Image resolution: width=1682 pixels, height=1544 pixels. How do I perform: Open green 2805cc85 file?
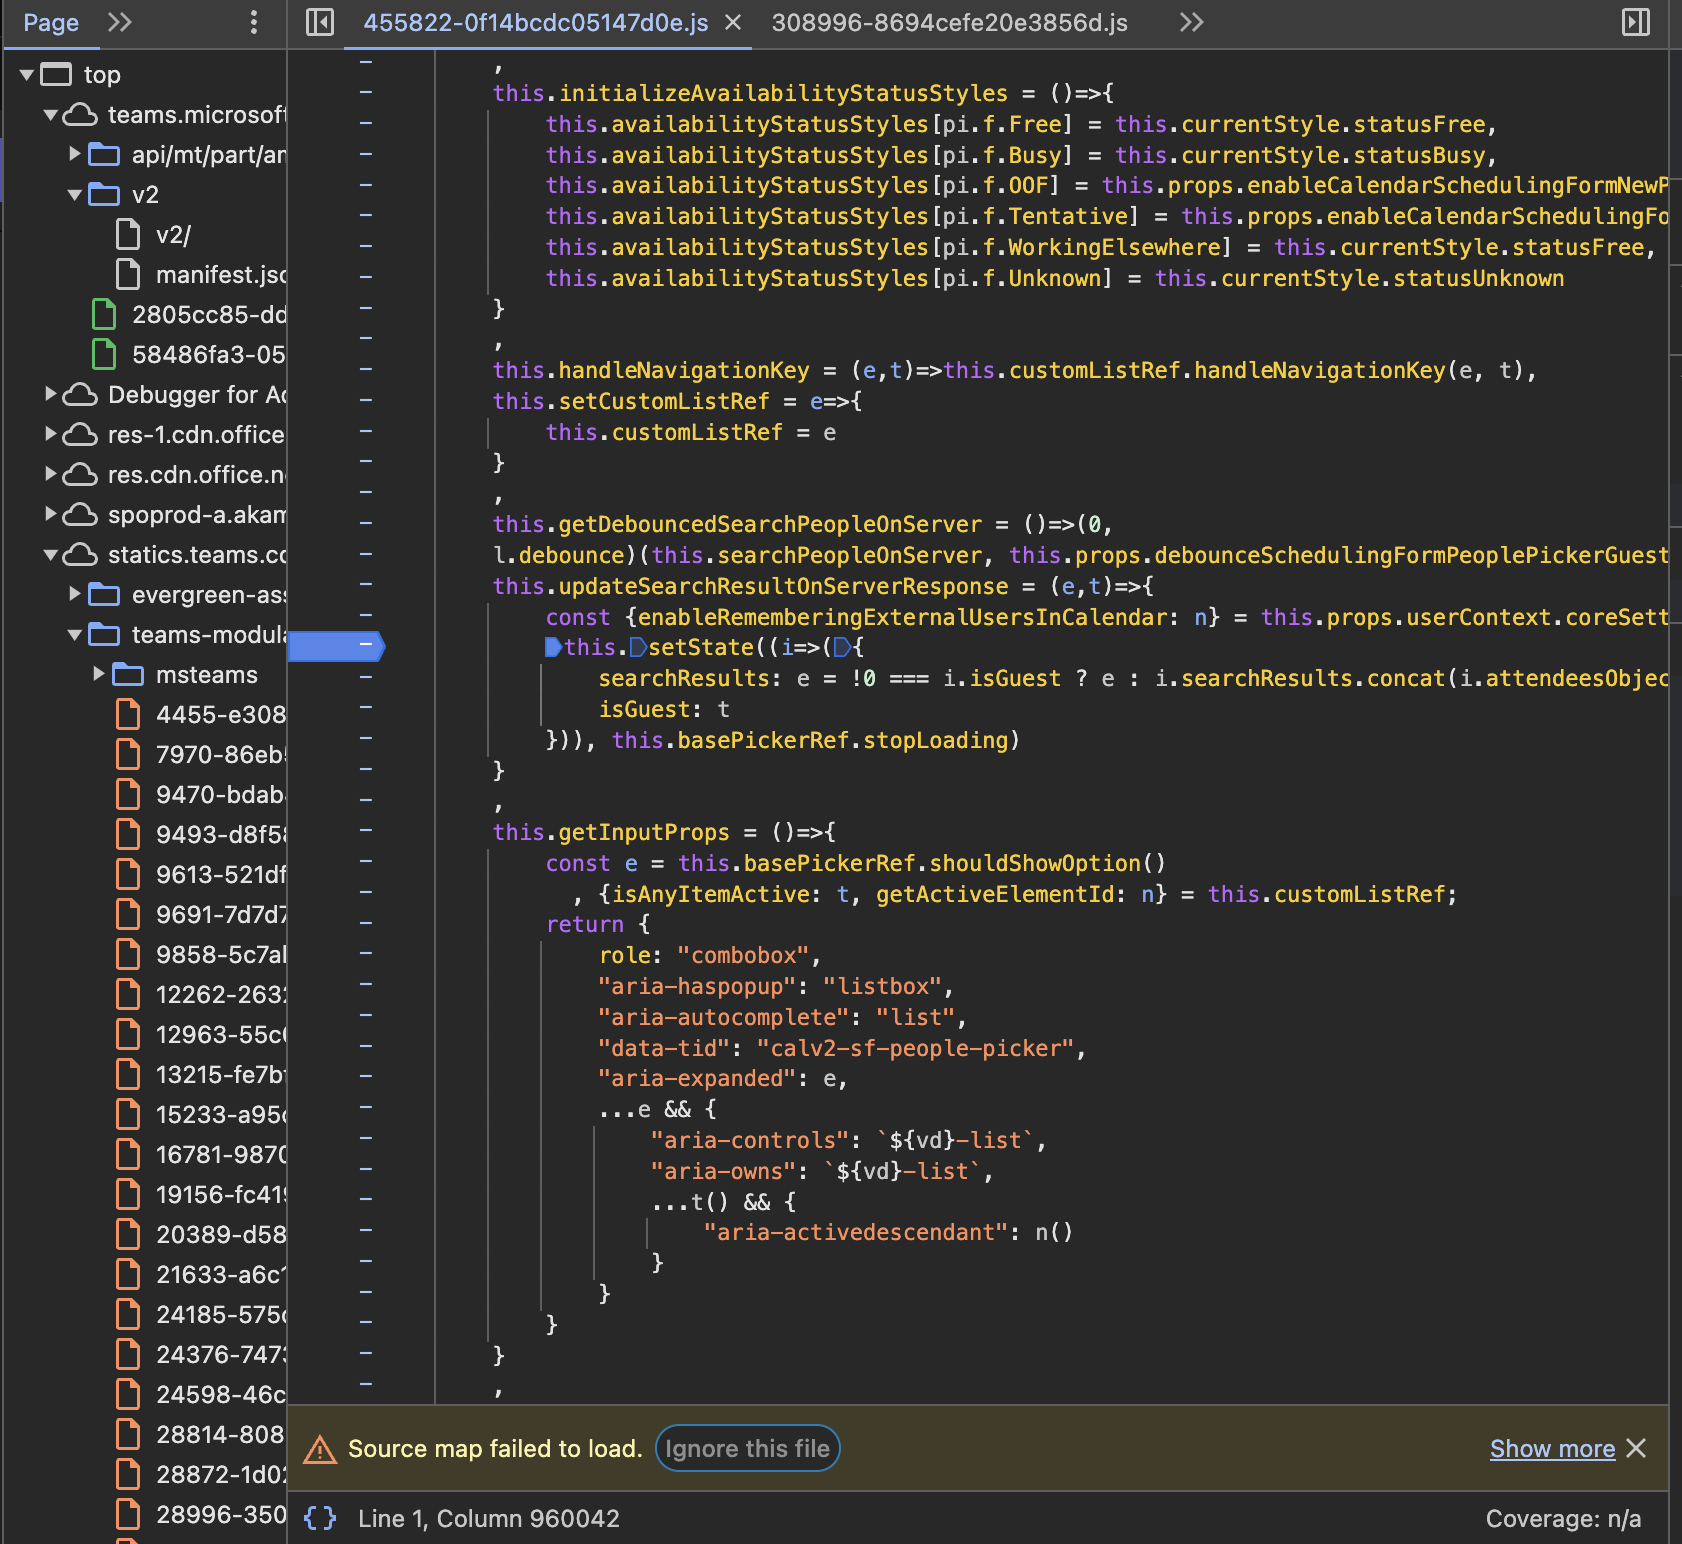(x=188, y=315)
